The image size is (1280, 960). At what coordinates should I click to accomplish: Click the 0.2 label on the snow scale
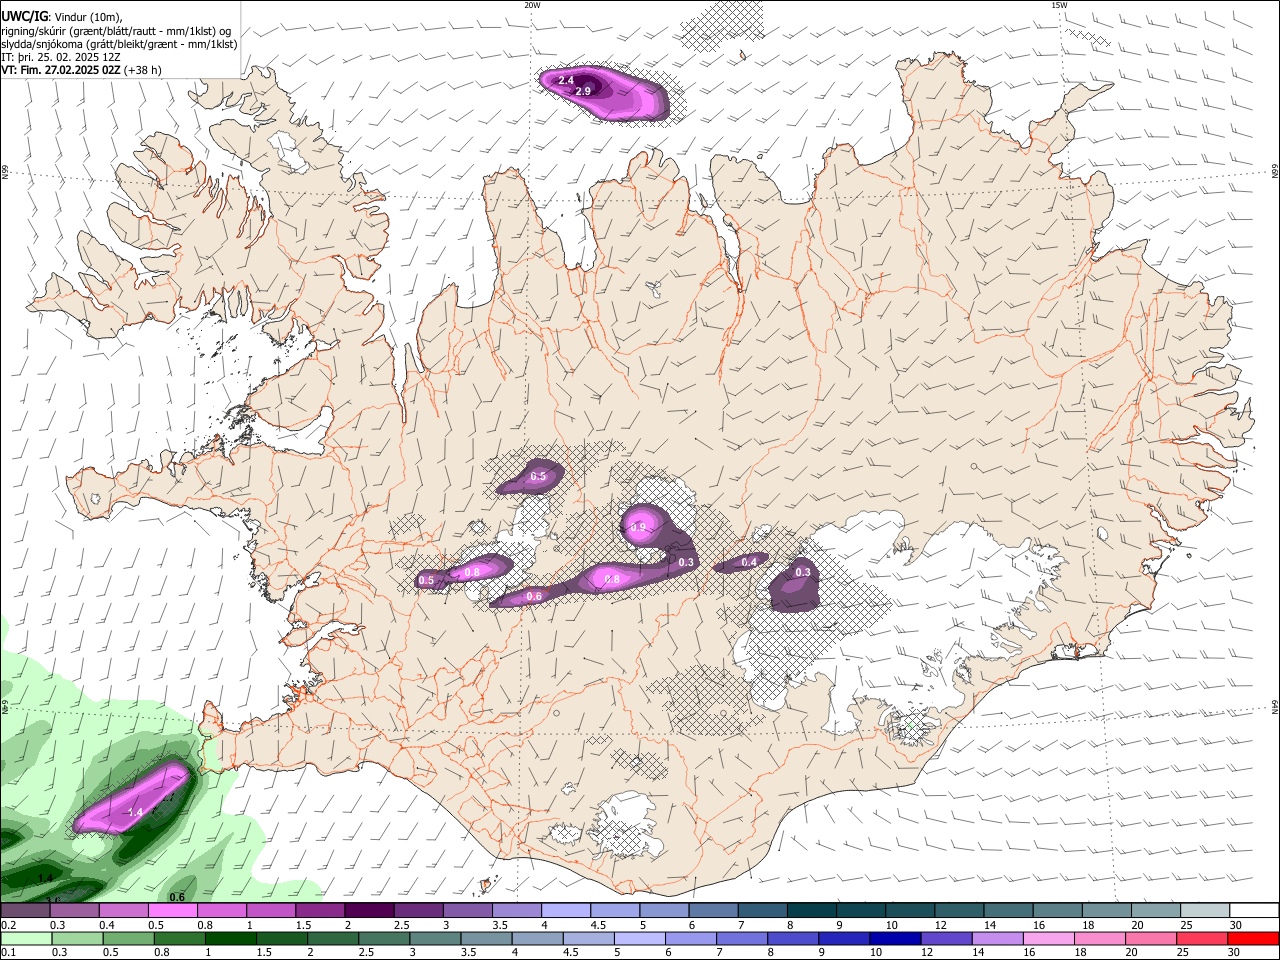(x=8, y=925)
